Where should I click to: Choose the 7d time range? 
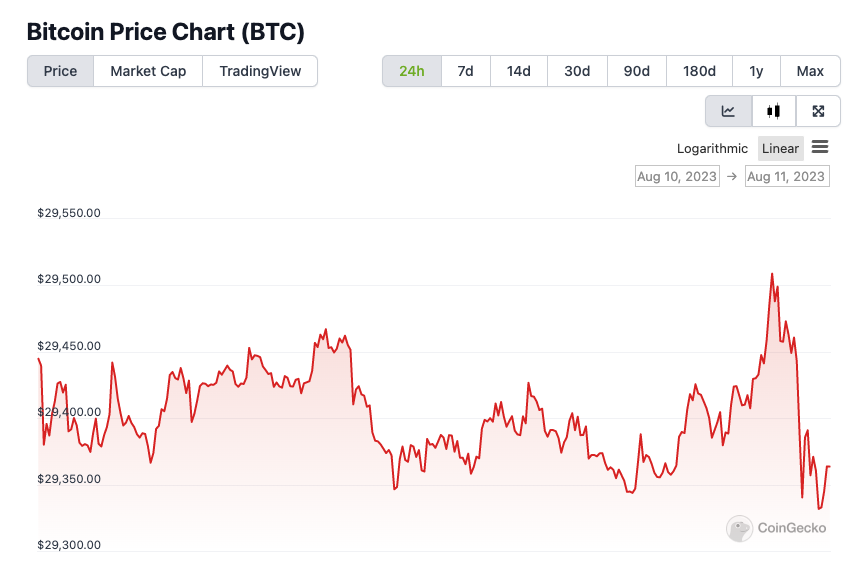coord(465,71)
